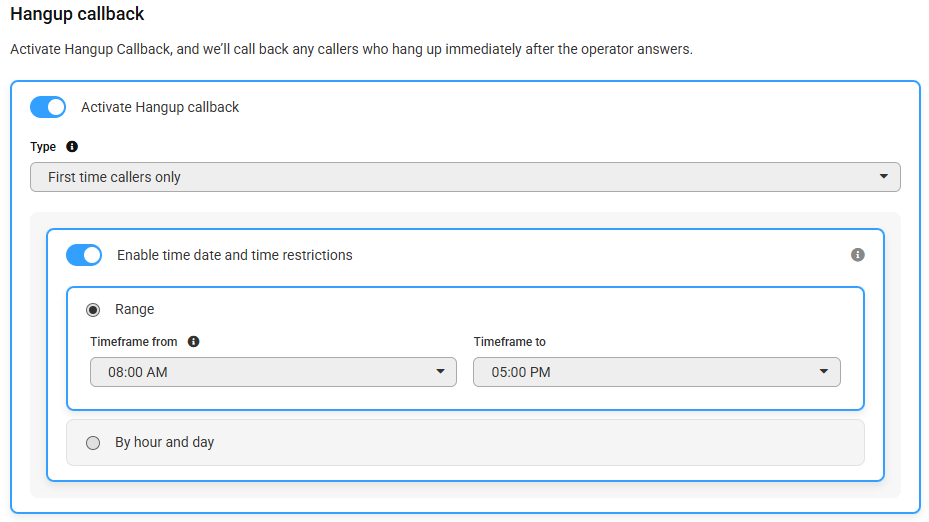Open the First time callers only dropdown
The width and height of the screenshot is (929, 522).
coord(465,177)
